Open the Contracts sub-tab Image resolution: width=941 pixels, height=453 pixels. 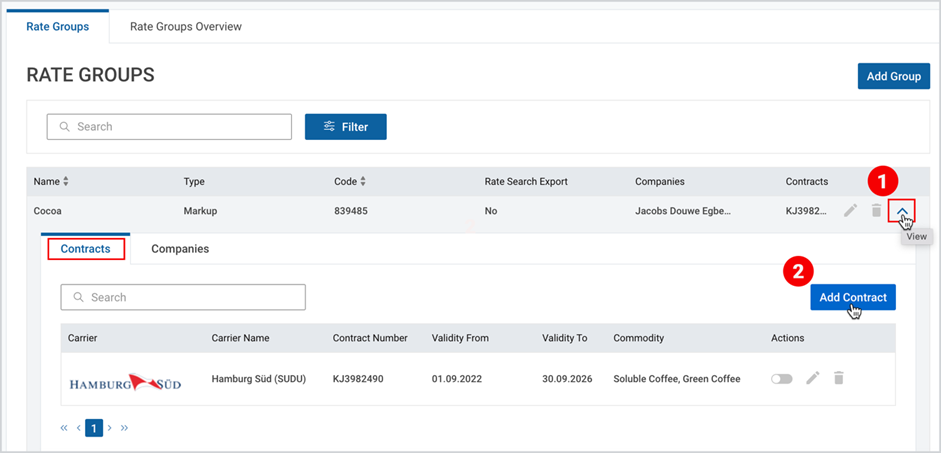coord(86,249)
